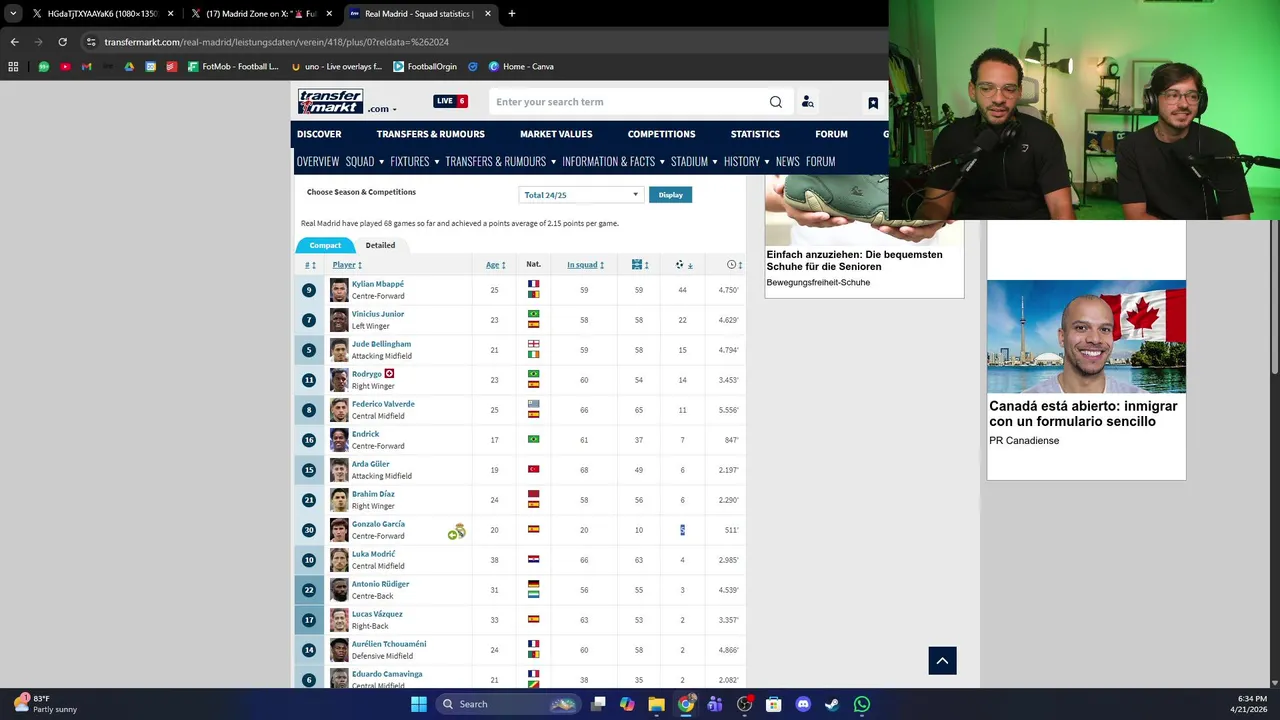
Task: Open Kylian Mbappé player link
Action: tap(378, 284)
